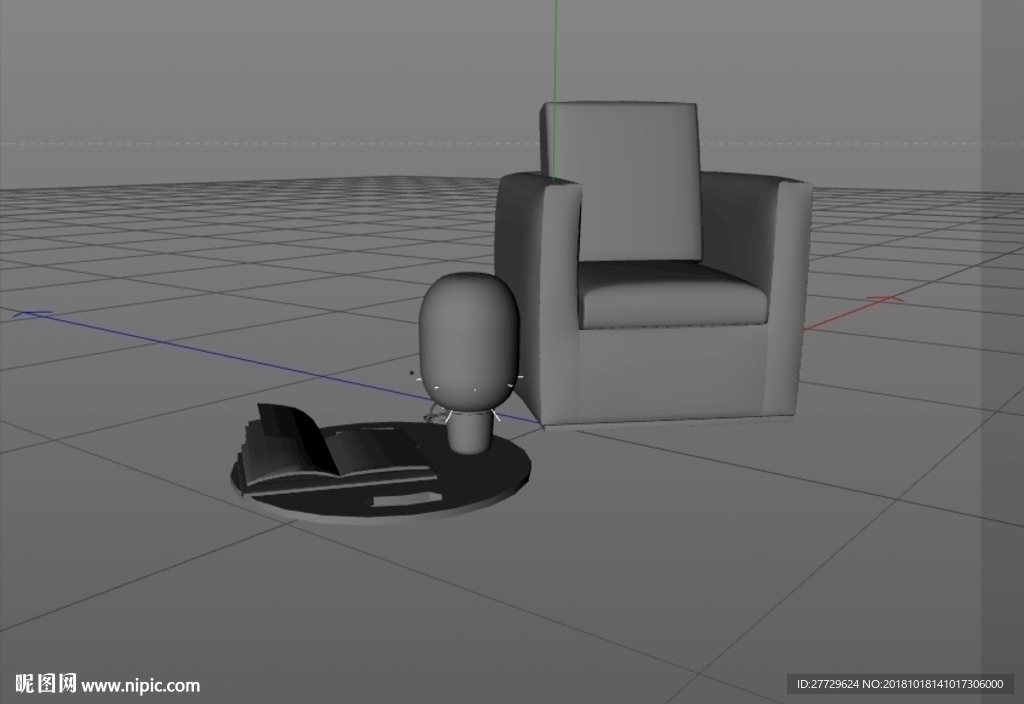
Task: Select the character's rounded head object
Action: (x=469, y=341)
